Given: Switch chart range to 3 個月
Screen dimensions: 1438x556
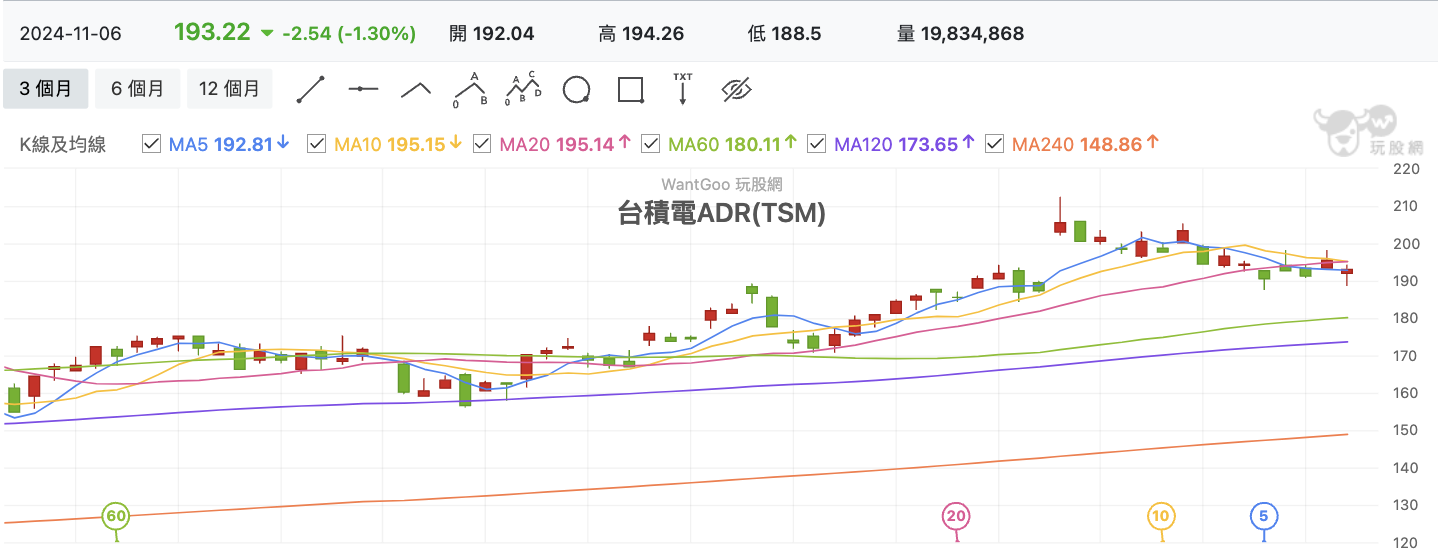Looking at the screenshot, I should [46, 89].
